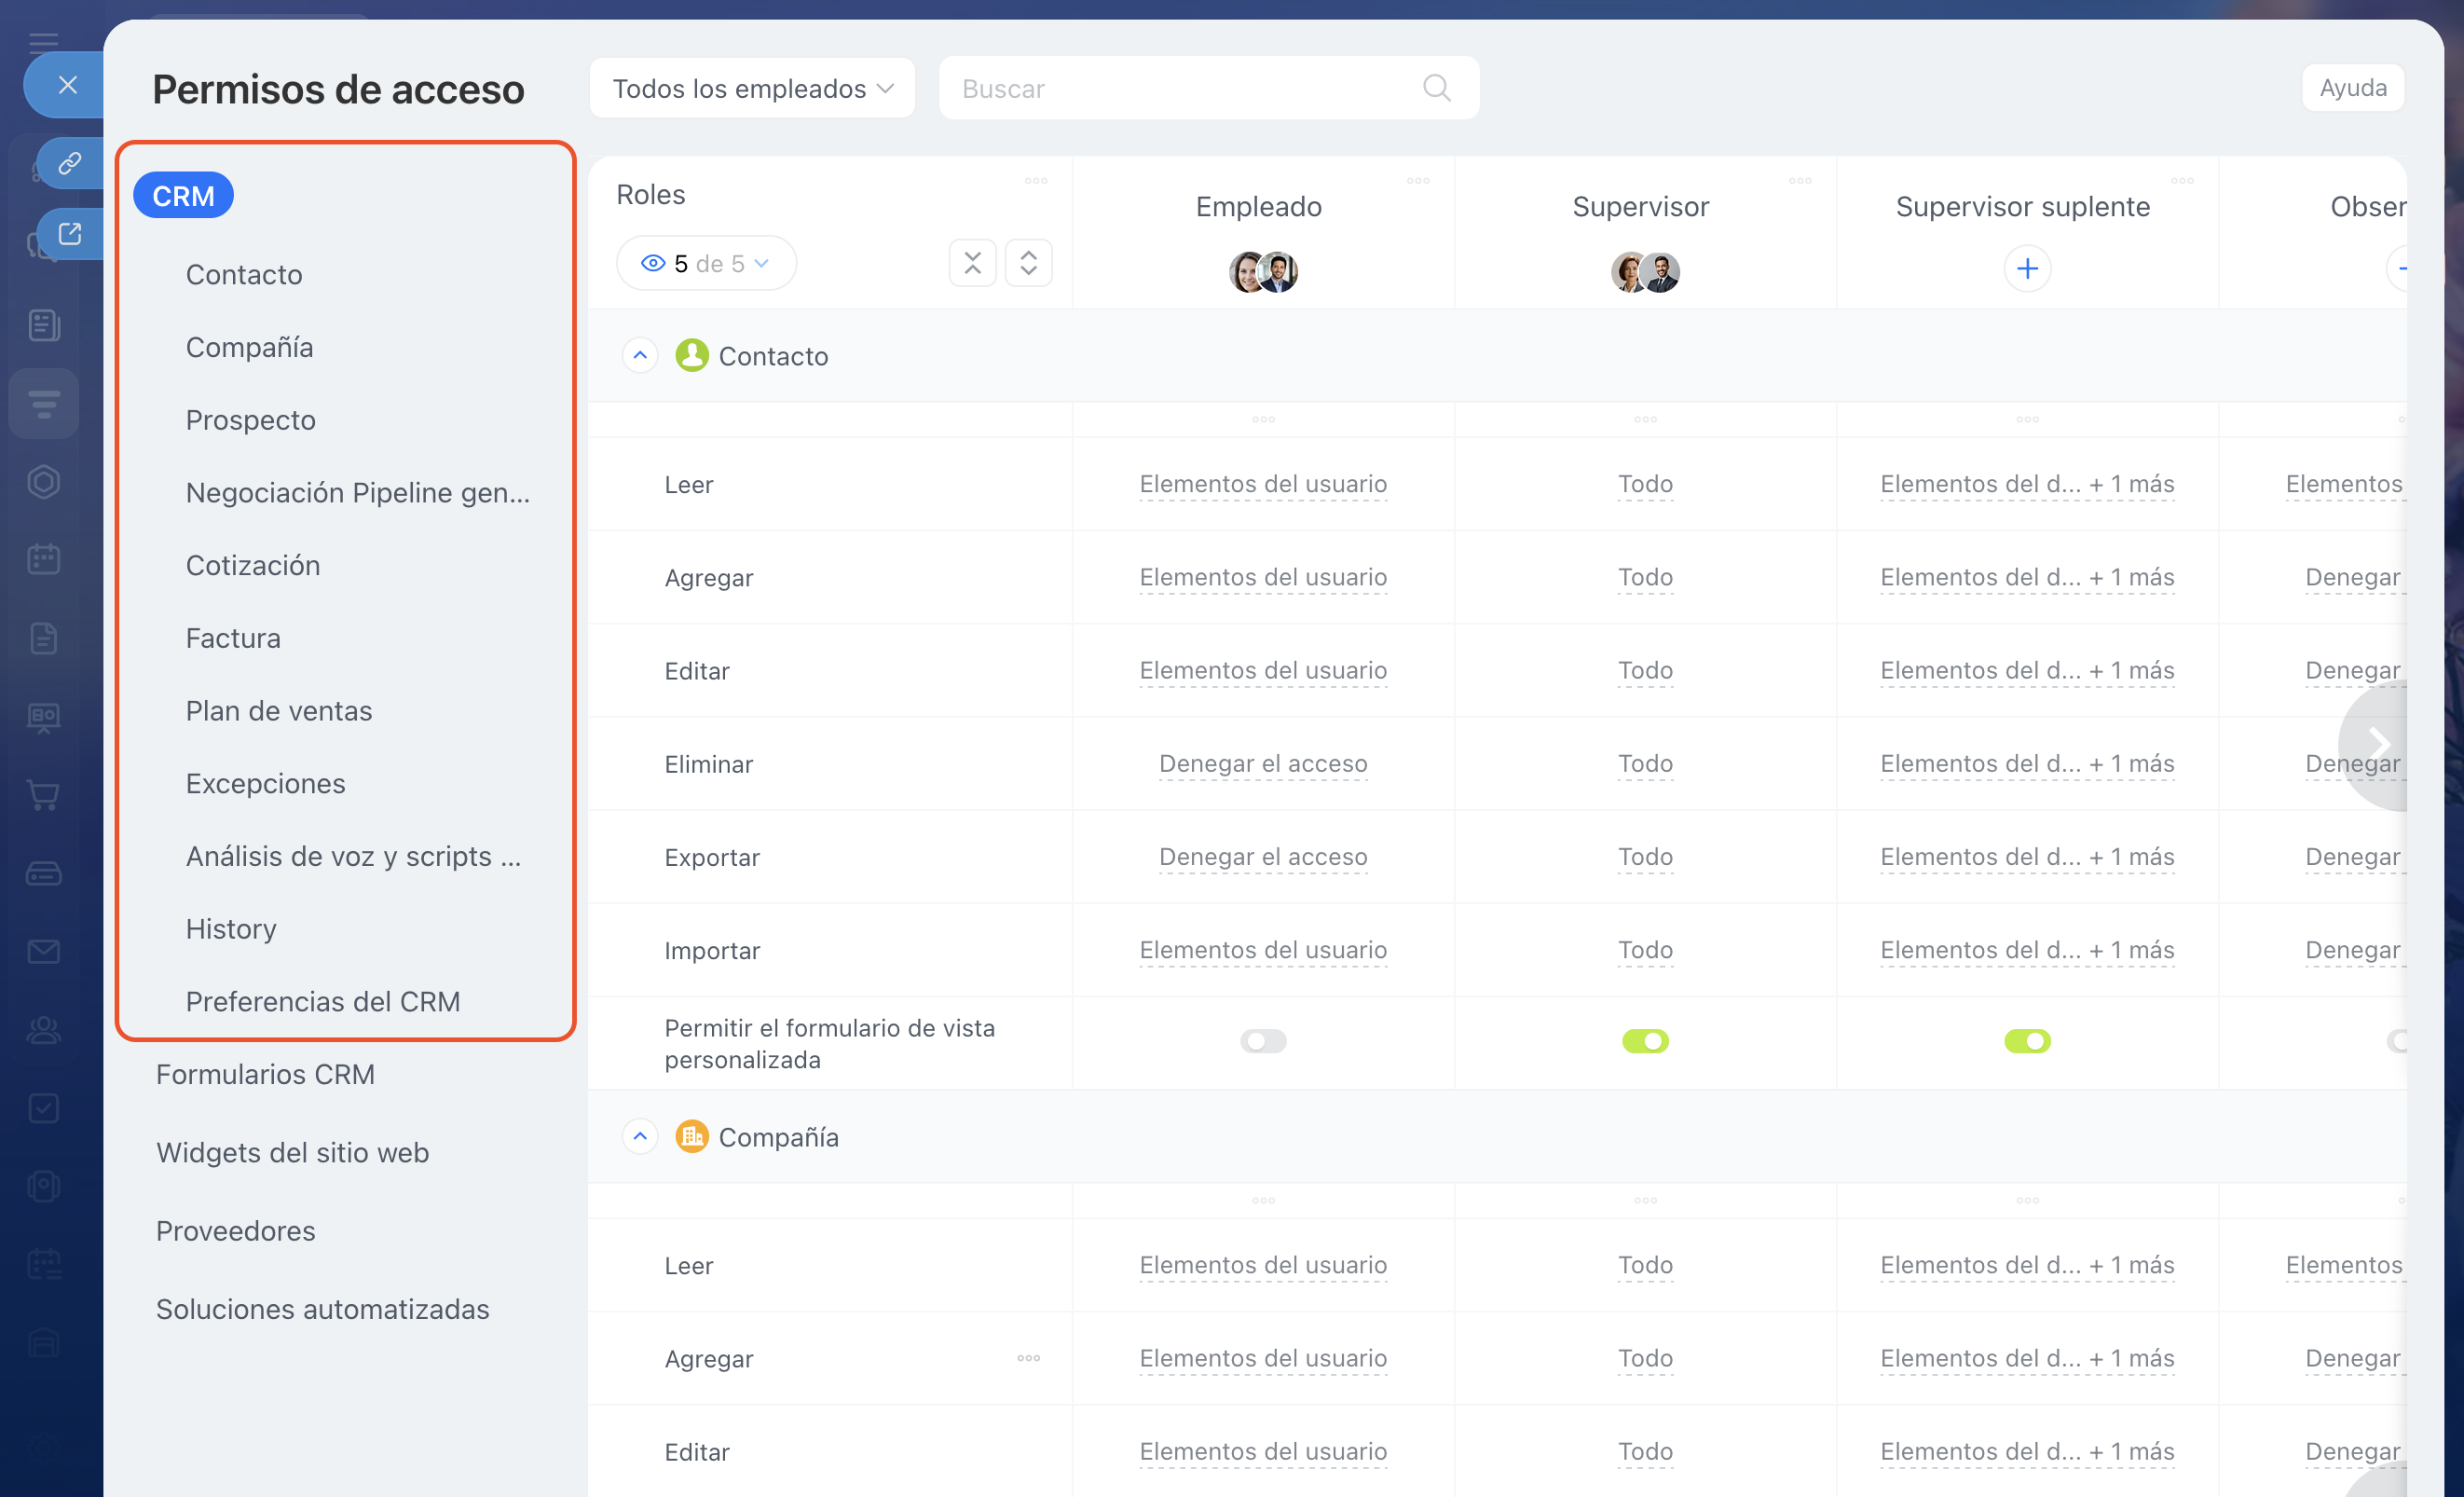Add a user to Supervisor suplente role
Viewport: 2464px width, 1497px height.
tap(2027, 269)
